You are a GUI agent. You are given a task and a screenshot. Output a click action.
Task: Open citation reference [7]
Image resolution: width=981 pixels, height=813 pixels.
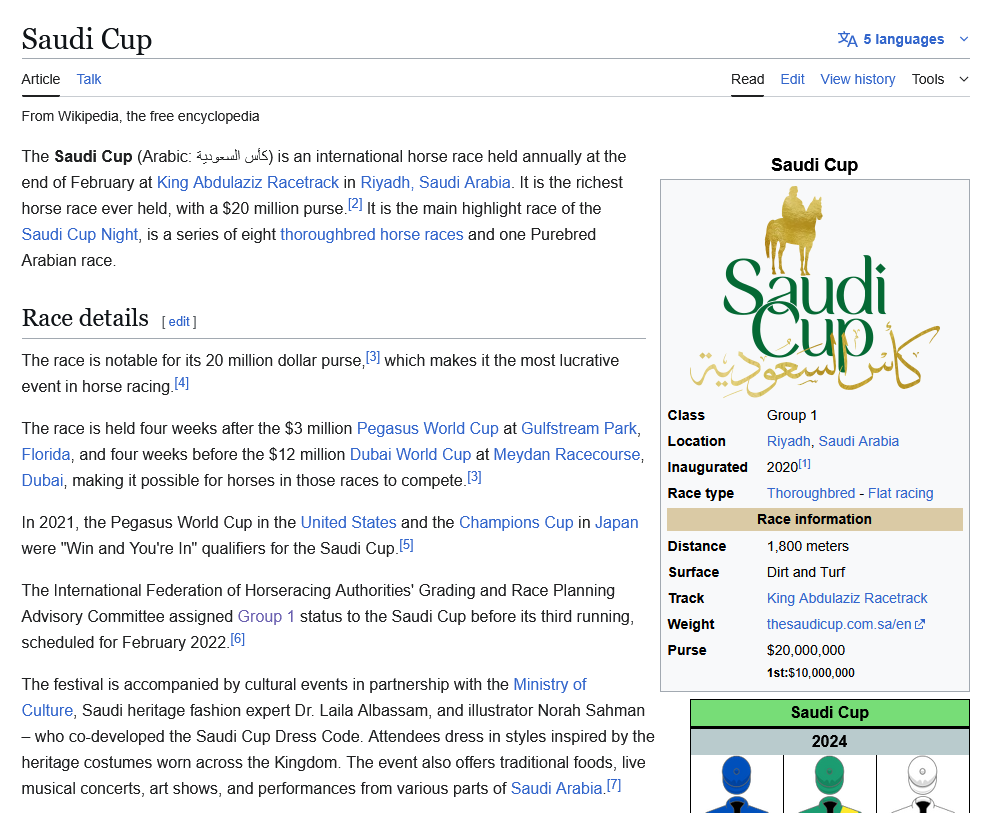[x=614, y=785]
